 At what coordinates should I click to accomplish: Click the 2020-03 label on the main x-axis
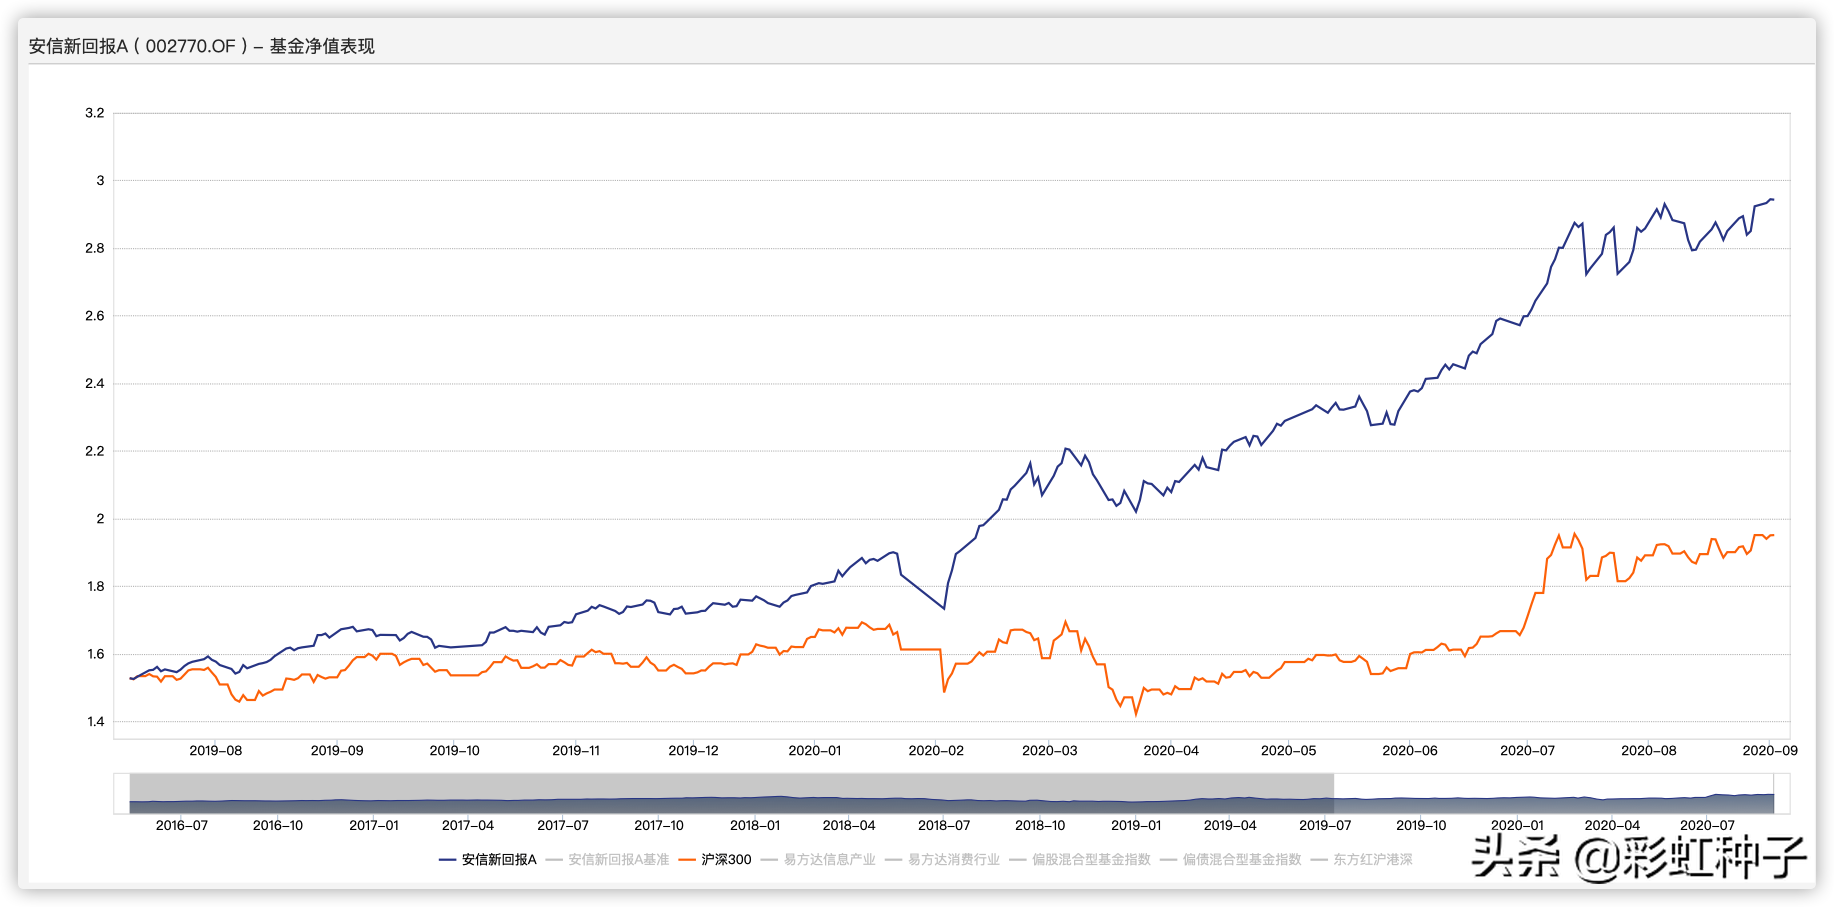coord(1049,751)
